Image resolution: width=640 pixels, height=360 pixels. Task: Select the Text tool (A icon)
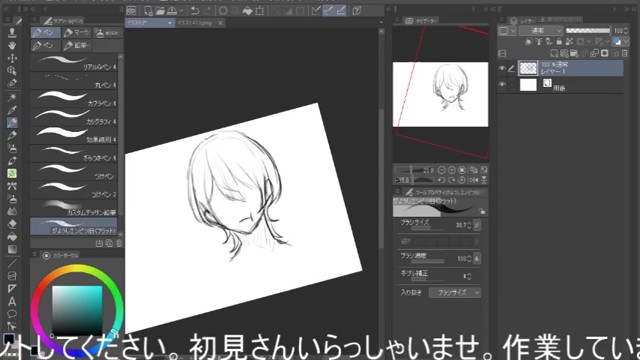[x=12, y=301]
